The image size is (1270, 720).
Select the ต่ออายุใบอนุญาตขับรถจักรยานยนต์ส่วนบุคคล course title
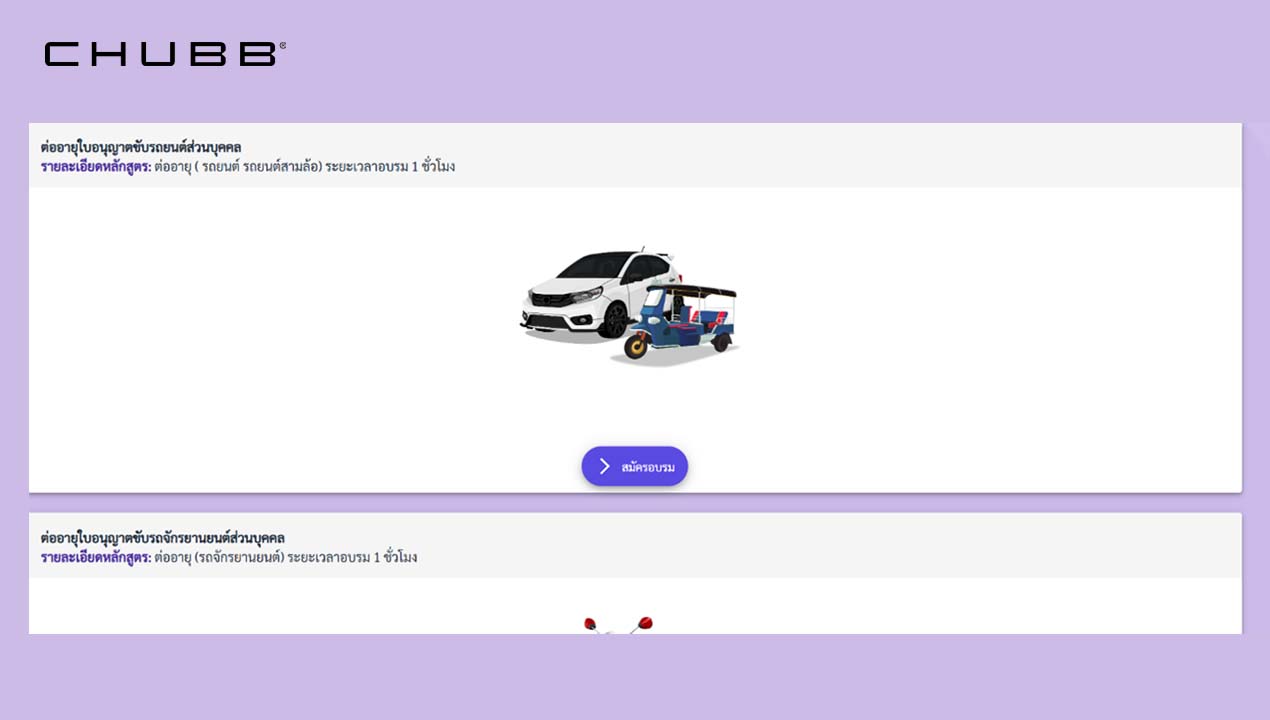[163, 538]
